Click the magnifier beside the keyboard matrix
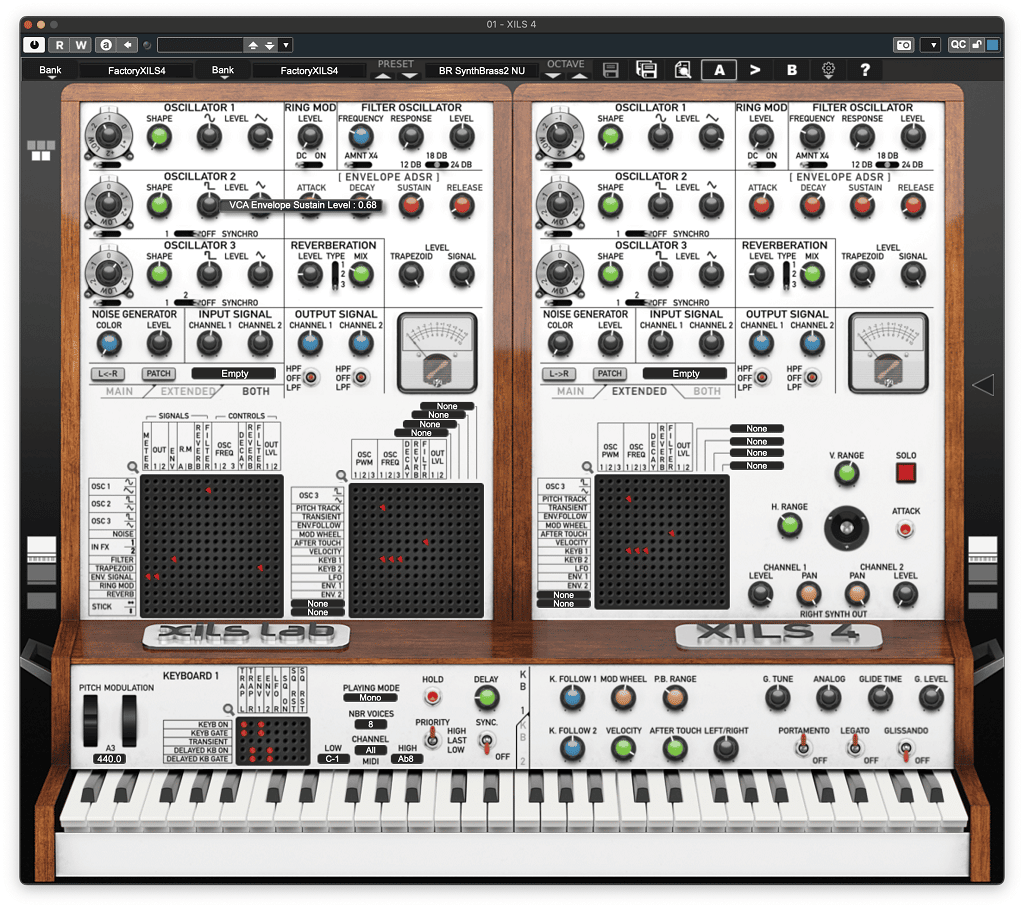Screen dimensions: 1024x908 (229, 709)
